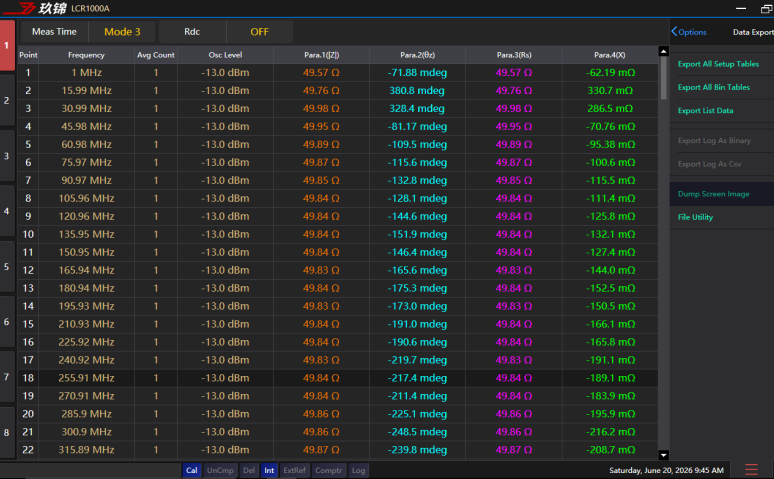Click the Rdc label

point(192,32)
